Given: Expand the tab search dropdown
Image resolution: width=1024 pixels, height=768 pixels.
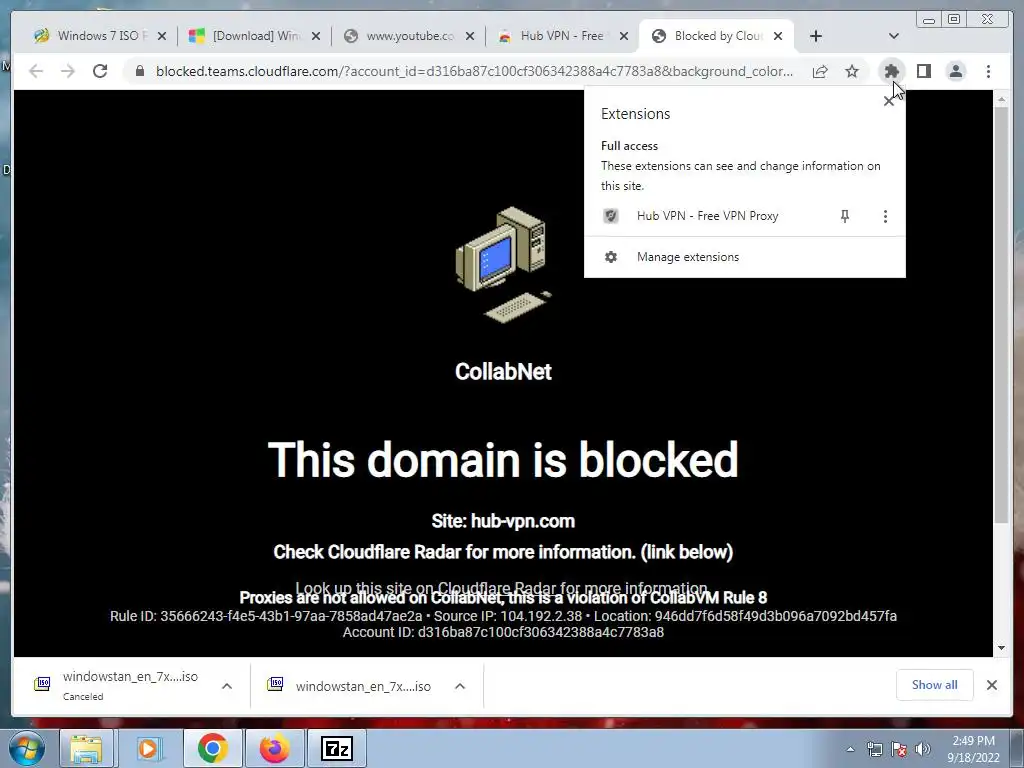Looking at the screenshot, I should tap(893, 36).
